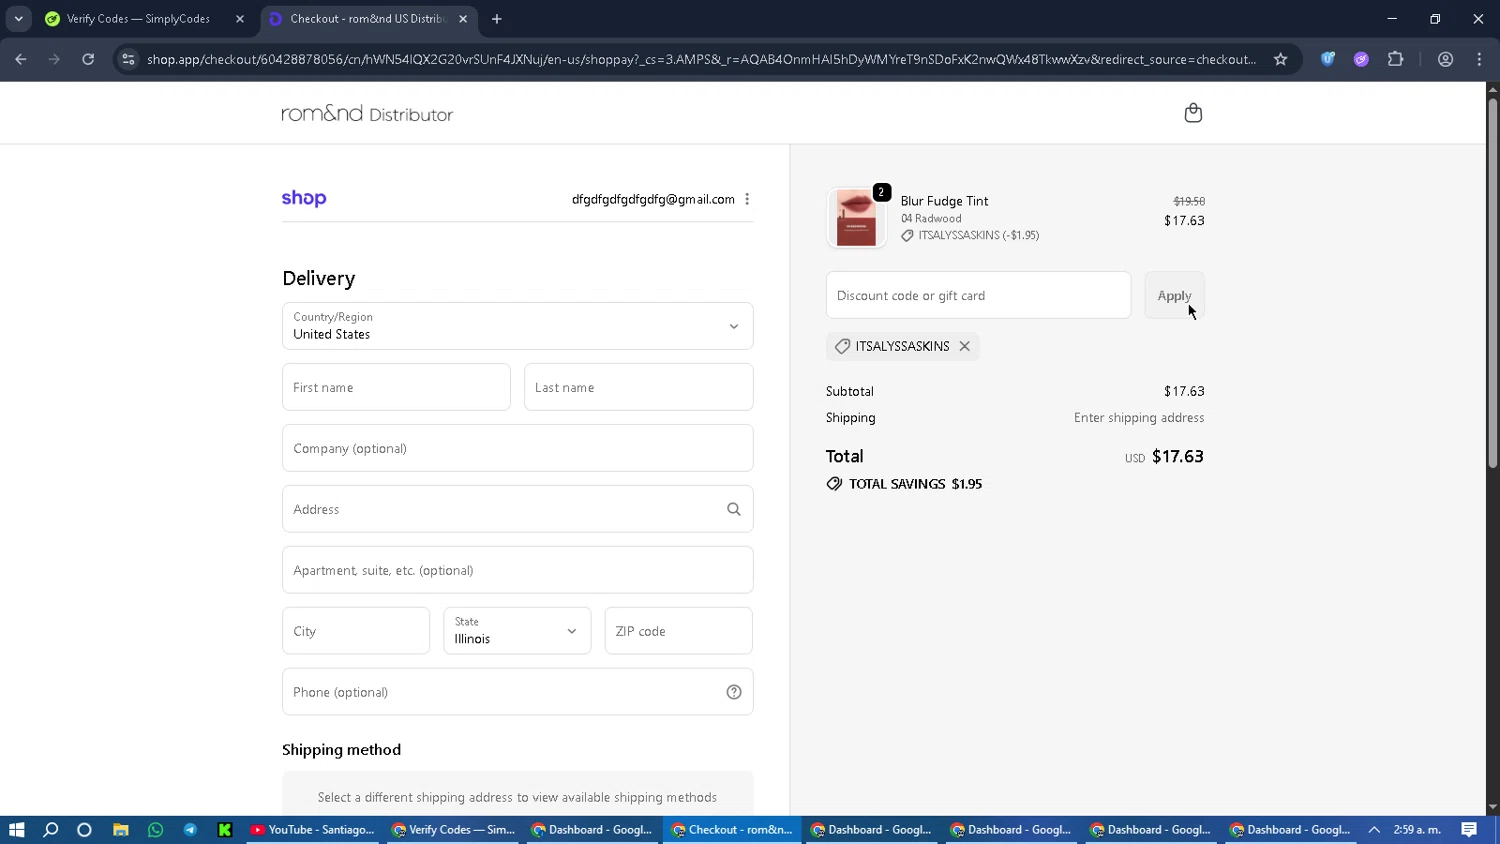
Task: Open the shopping bag cart icon
Action: (x=1193, y=113)
